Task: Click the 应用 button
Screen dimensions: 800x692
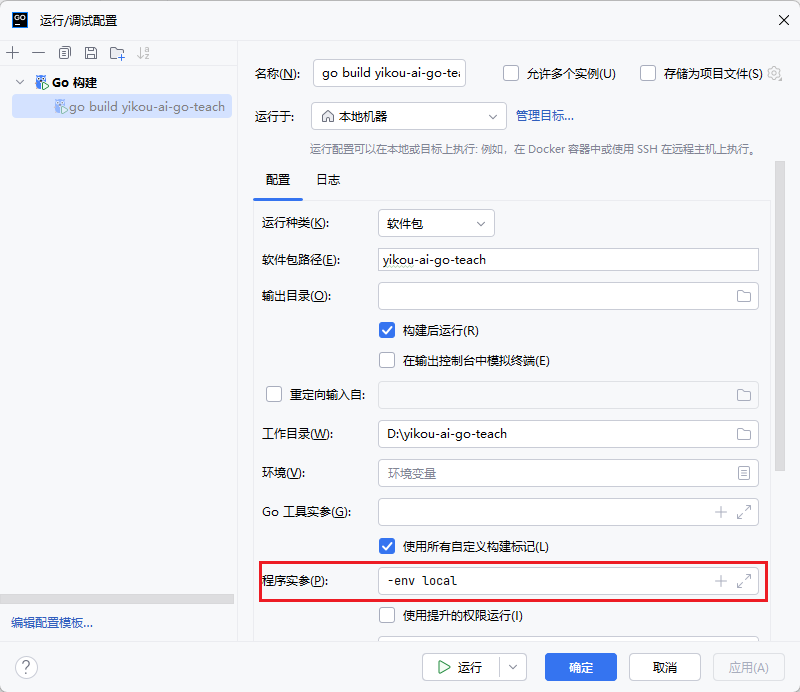Action: (x=748, y=667)
